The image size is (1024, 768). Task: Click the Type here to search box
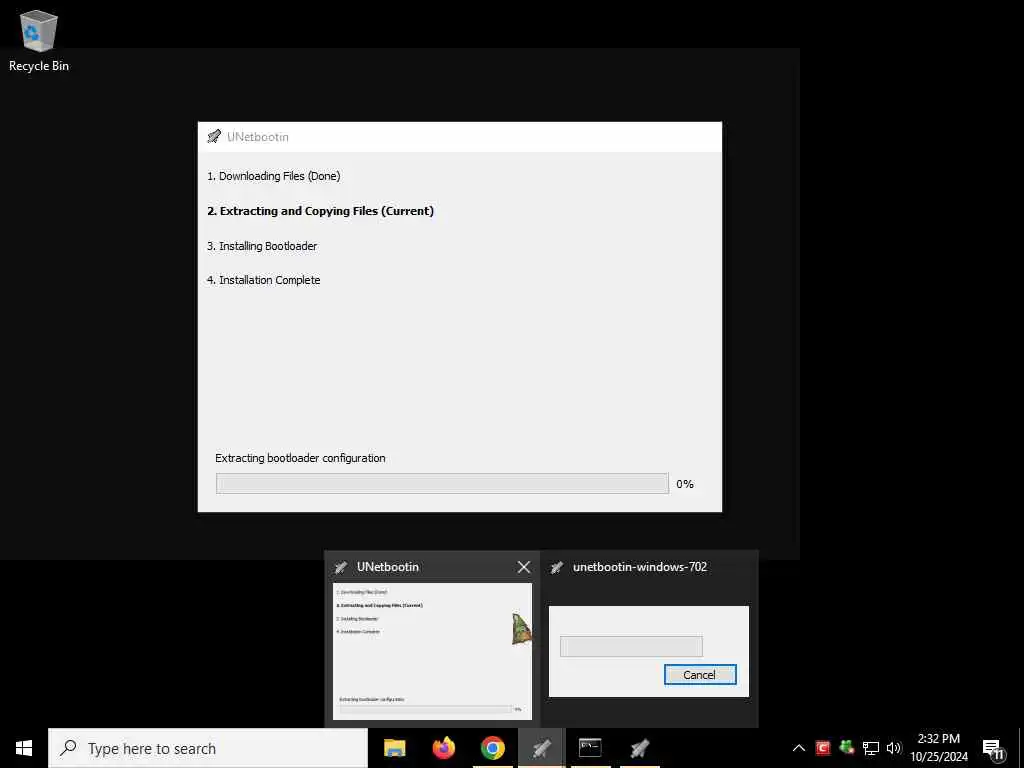click(208, 748)
